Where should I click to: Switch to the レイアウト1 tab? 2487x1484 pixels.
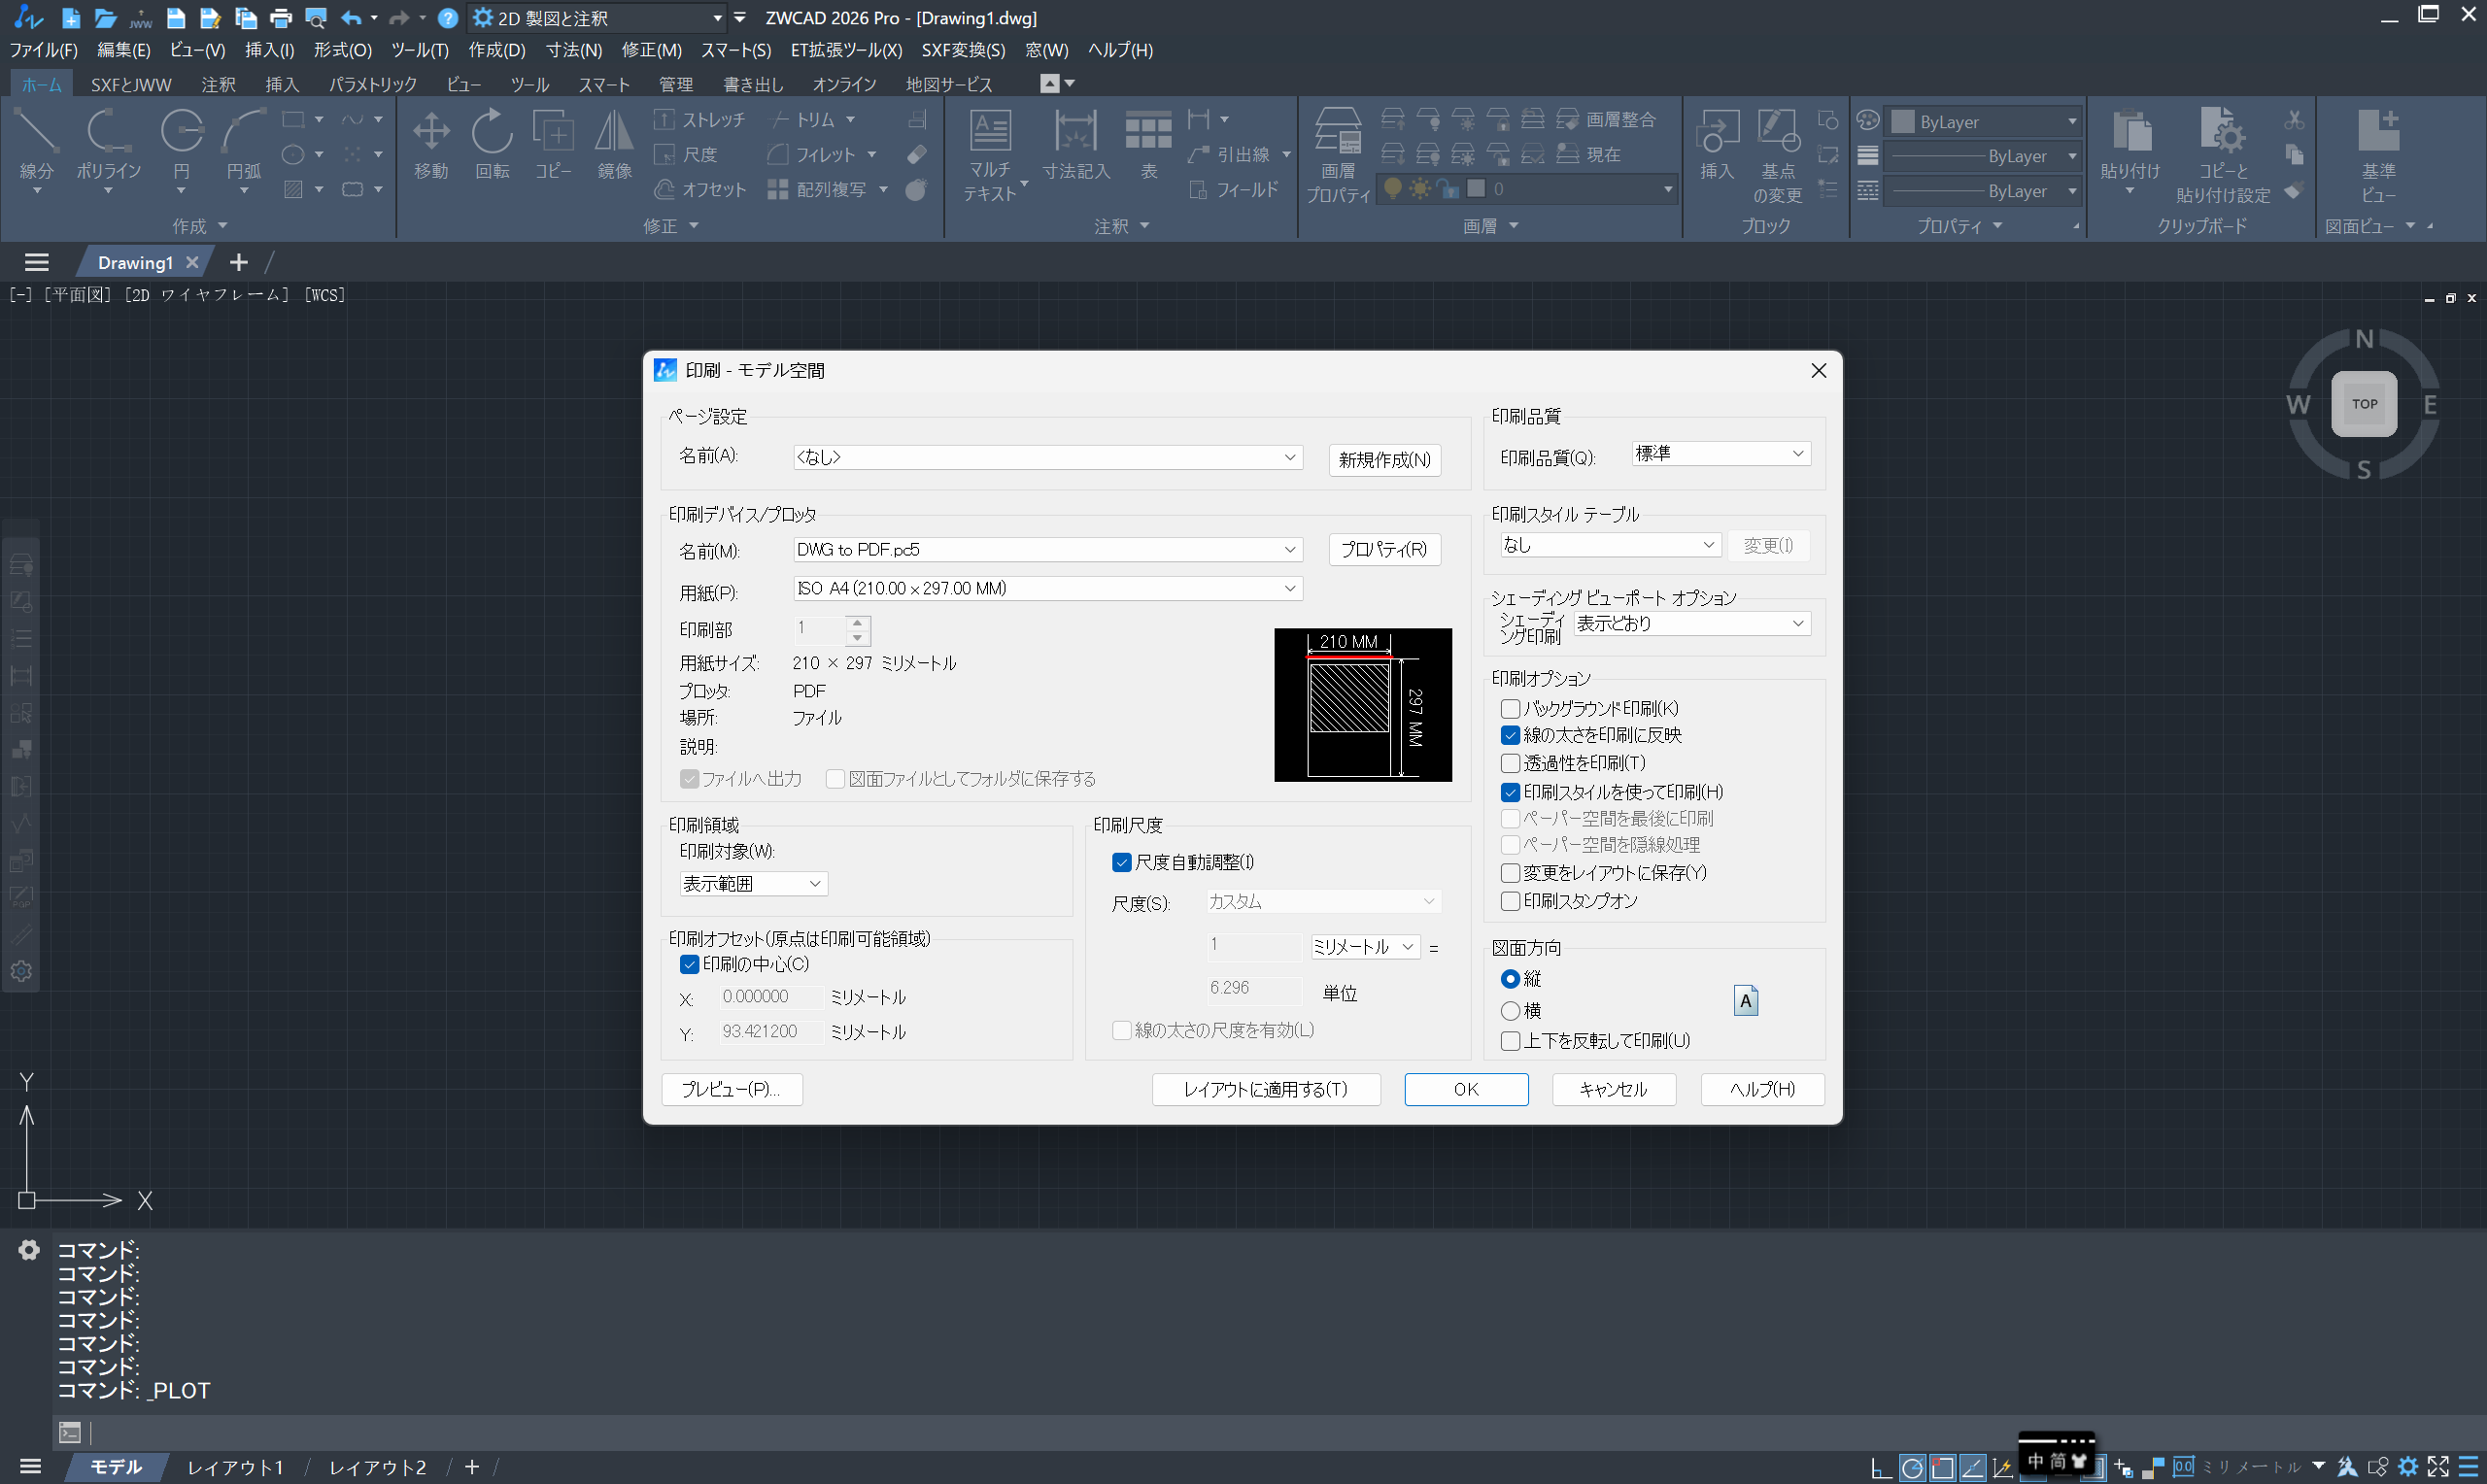point(236,1467)
